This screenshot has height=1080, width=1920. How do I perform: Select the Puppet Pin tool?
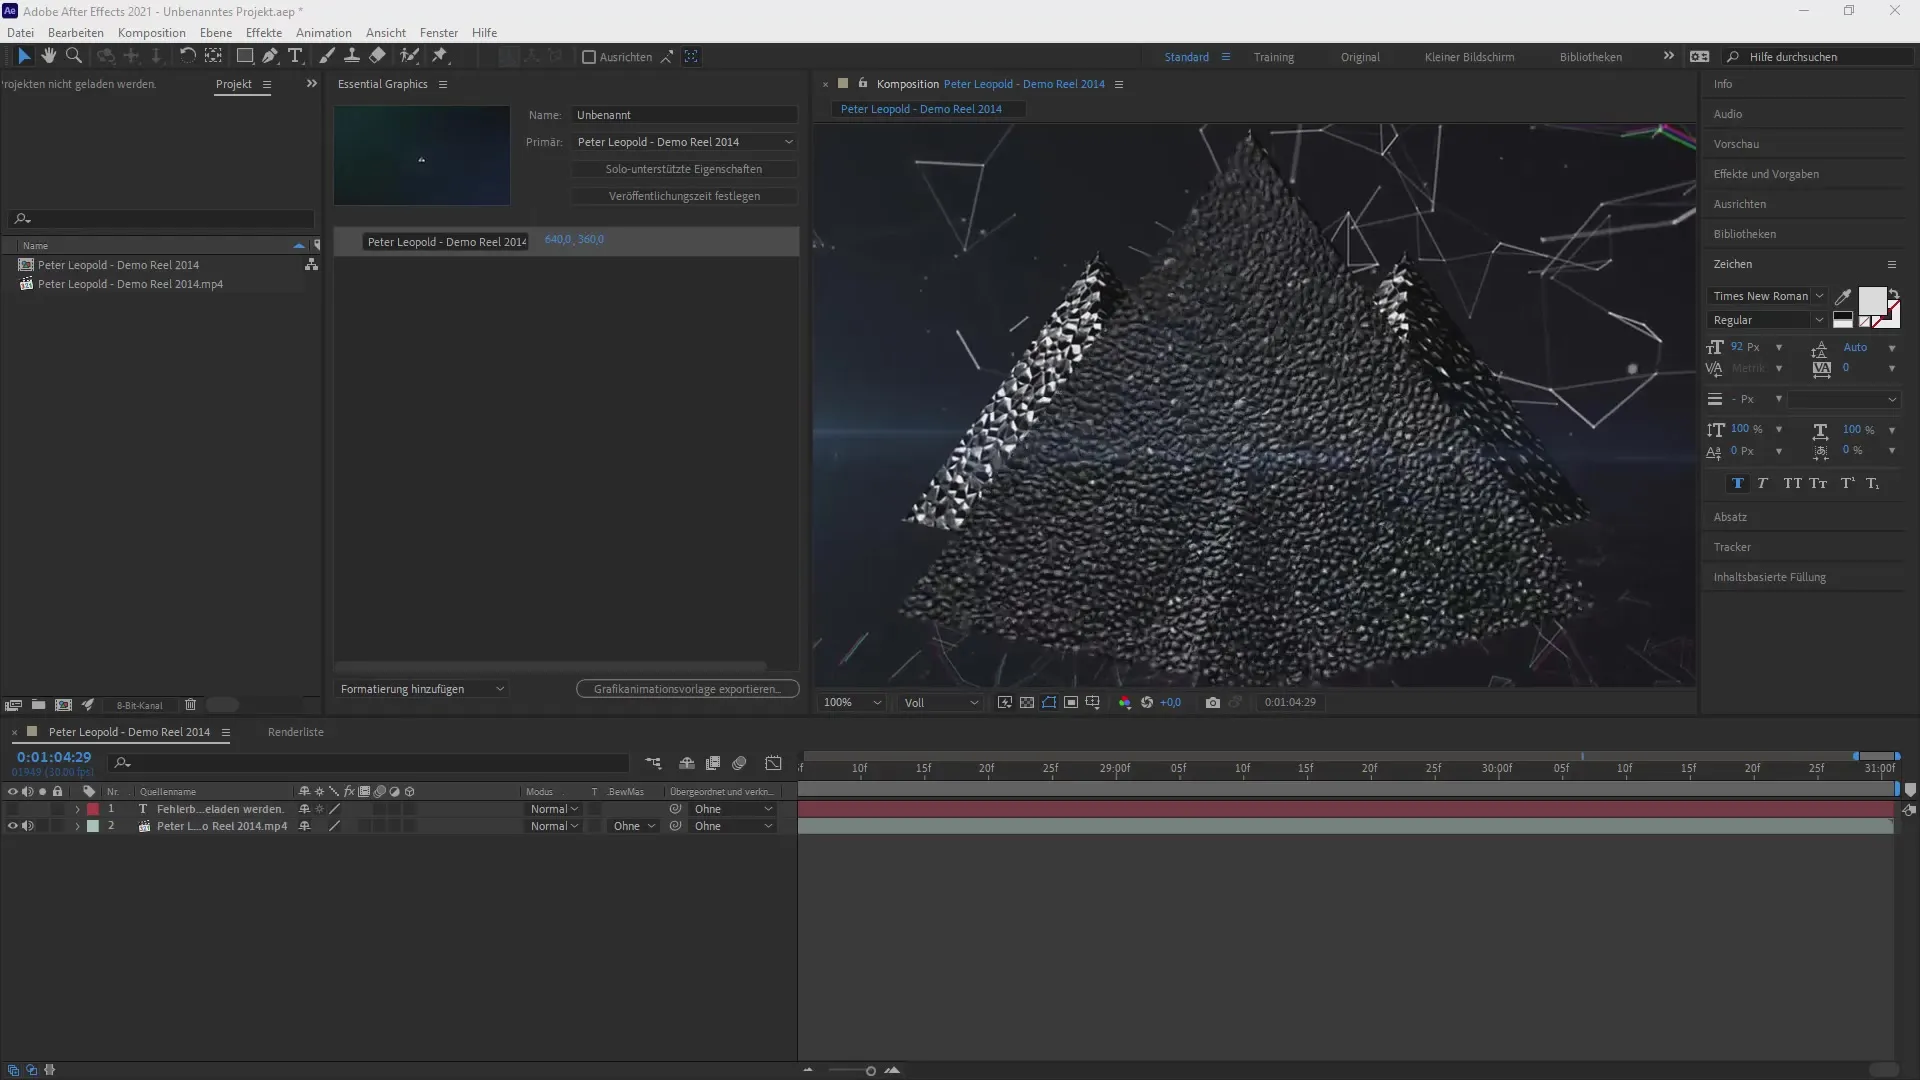pyautogui.click(x=440, y=57)
